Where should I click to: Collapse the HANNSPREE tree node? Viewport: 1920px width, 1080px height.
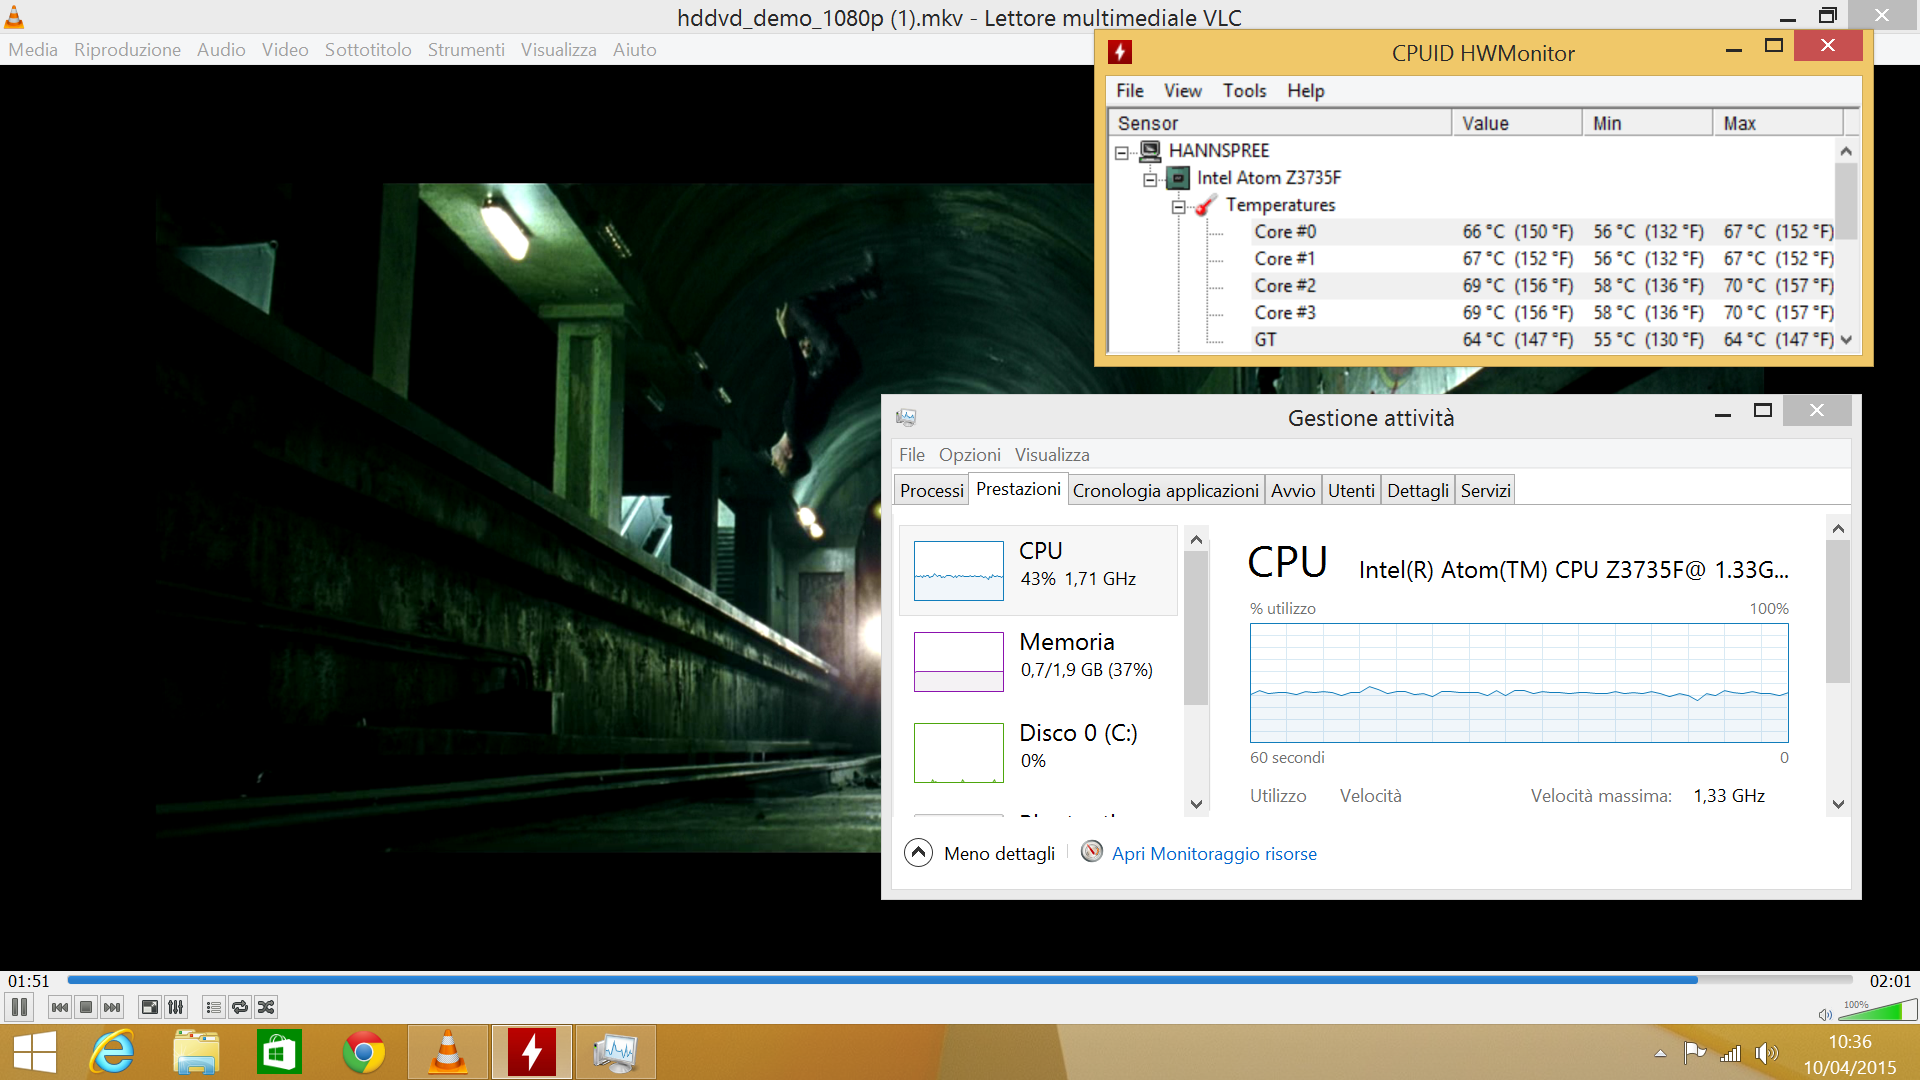pyautogui.click(x=1122, y=153)
